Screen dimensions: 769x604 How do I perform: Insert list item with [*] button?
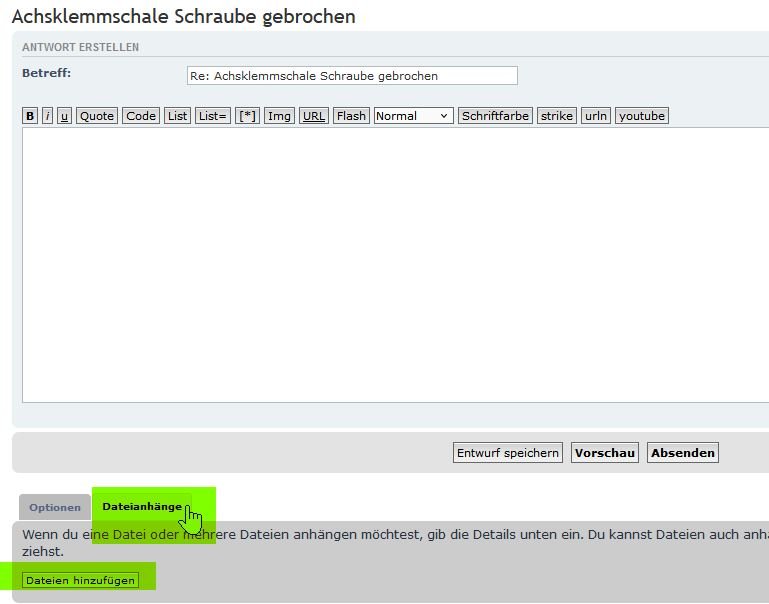pos(247,116)
